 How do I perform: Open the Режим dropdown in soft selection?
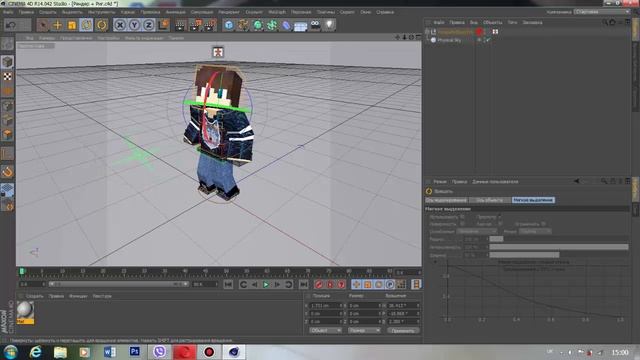tap(535, 231)
